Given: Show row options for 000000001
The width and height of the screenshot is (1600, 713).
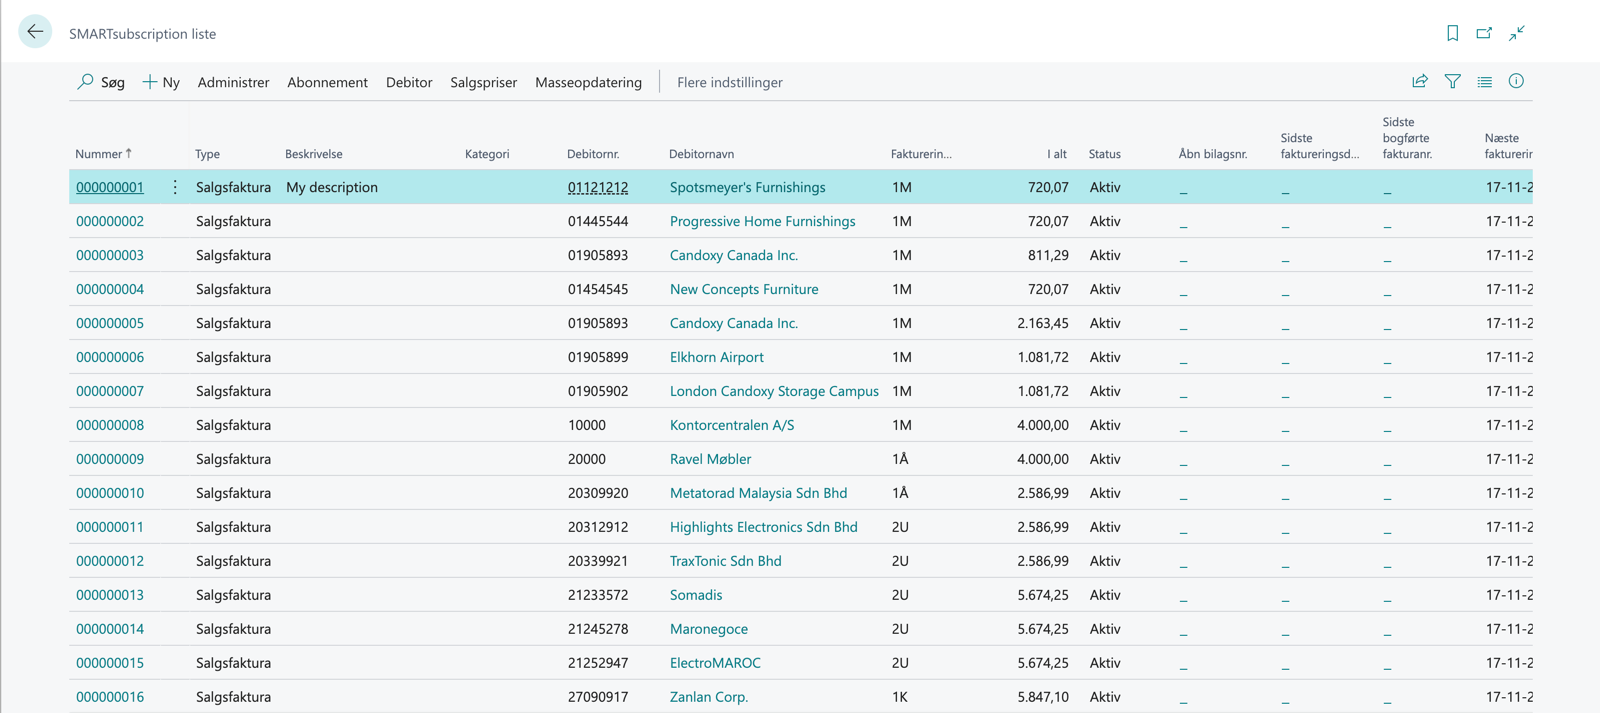Looking at the screenshot, I should (x=175, y=187).
